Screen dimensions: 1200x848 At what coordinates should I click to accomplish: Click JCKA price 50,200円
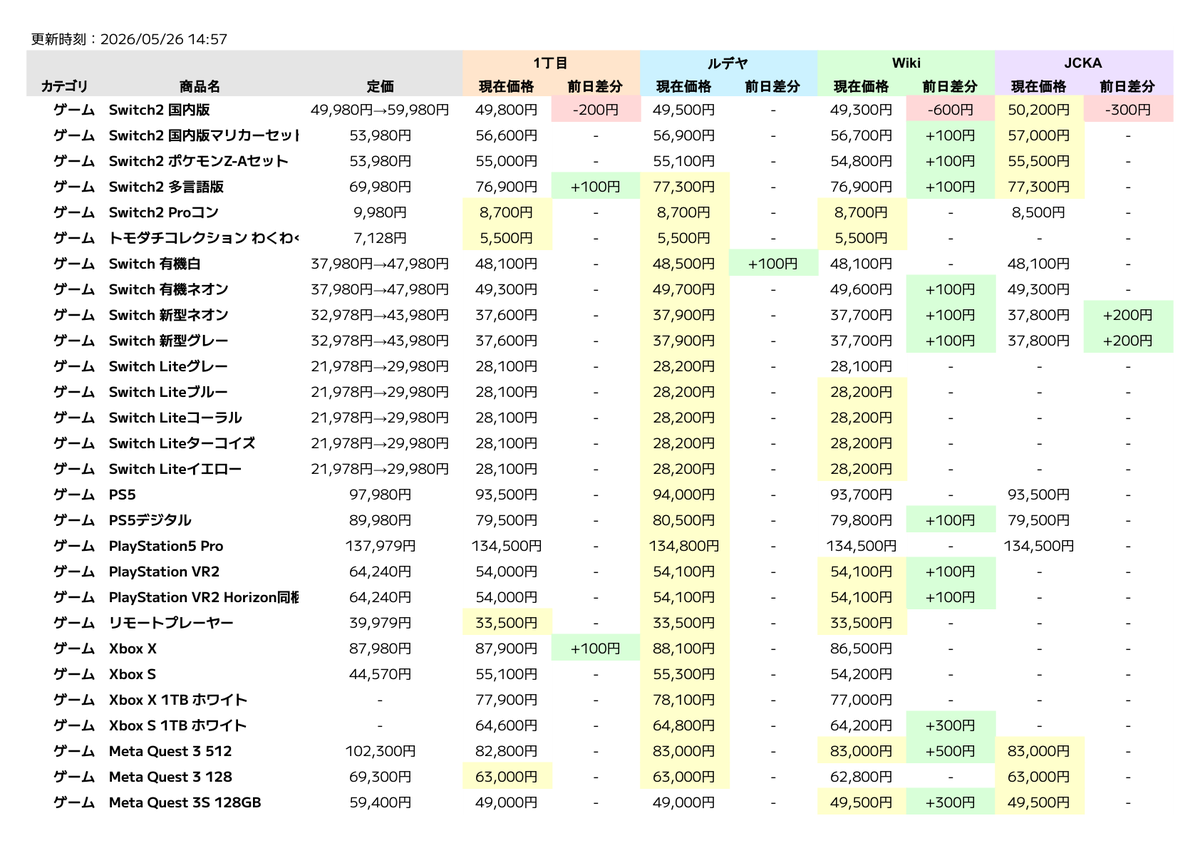(1039, 110)
